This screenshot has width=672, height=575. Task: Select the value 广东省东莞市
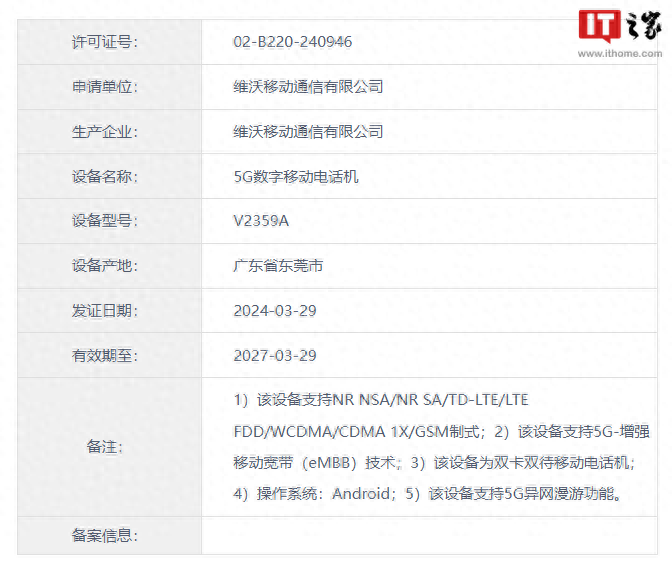[x=278, y=266]
